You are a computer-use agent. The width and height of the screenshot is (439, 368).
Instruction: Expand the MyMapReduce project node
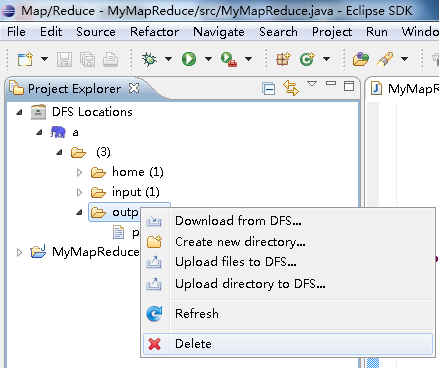(x=19, y=253)
